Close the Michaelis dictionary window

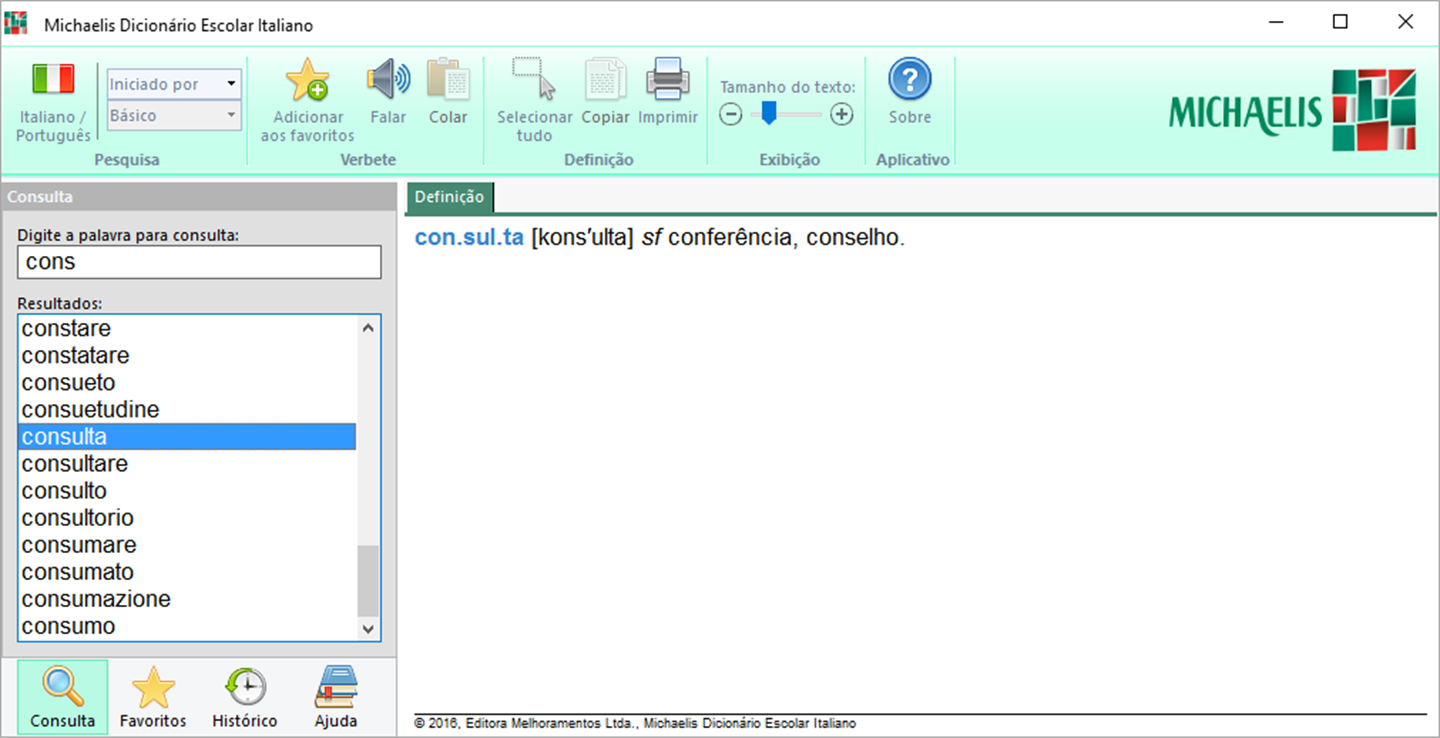pyautogui.click(x=1405, y=22)
